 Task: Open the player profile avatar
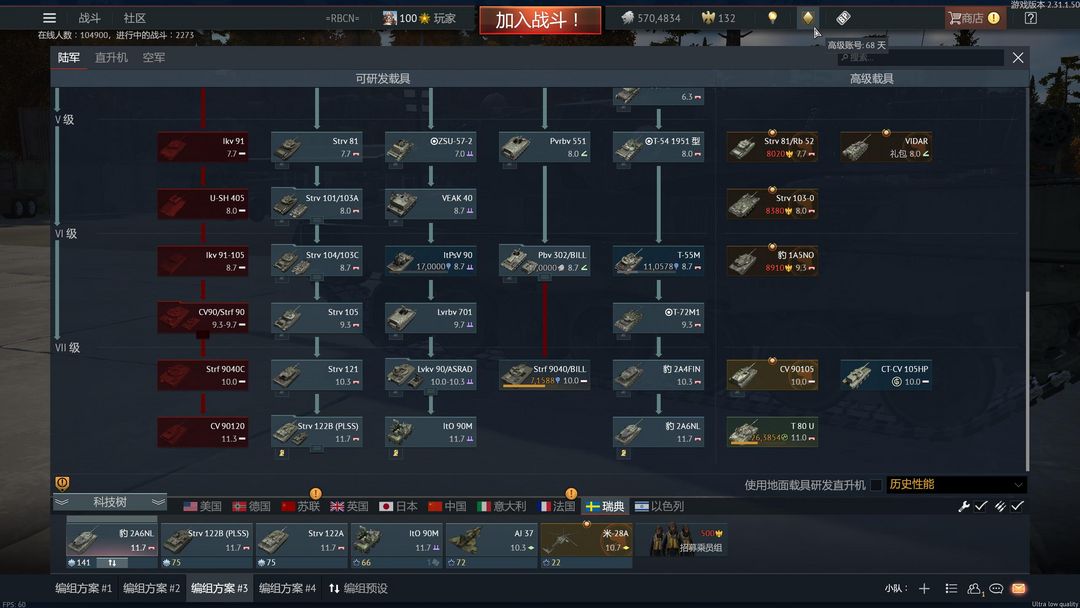click(x=389, y=18)
